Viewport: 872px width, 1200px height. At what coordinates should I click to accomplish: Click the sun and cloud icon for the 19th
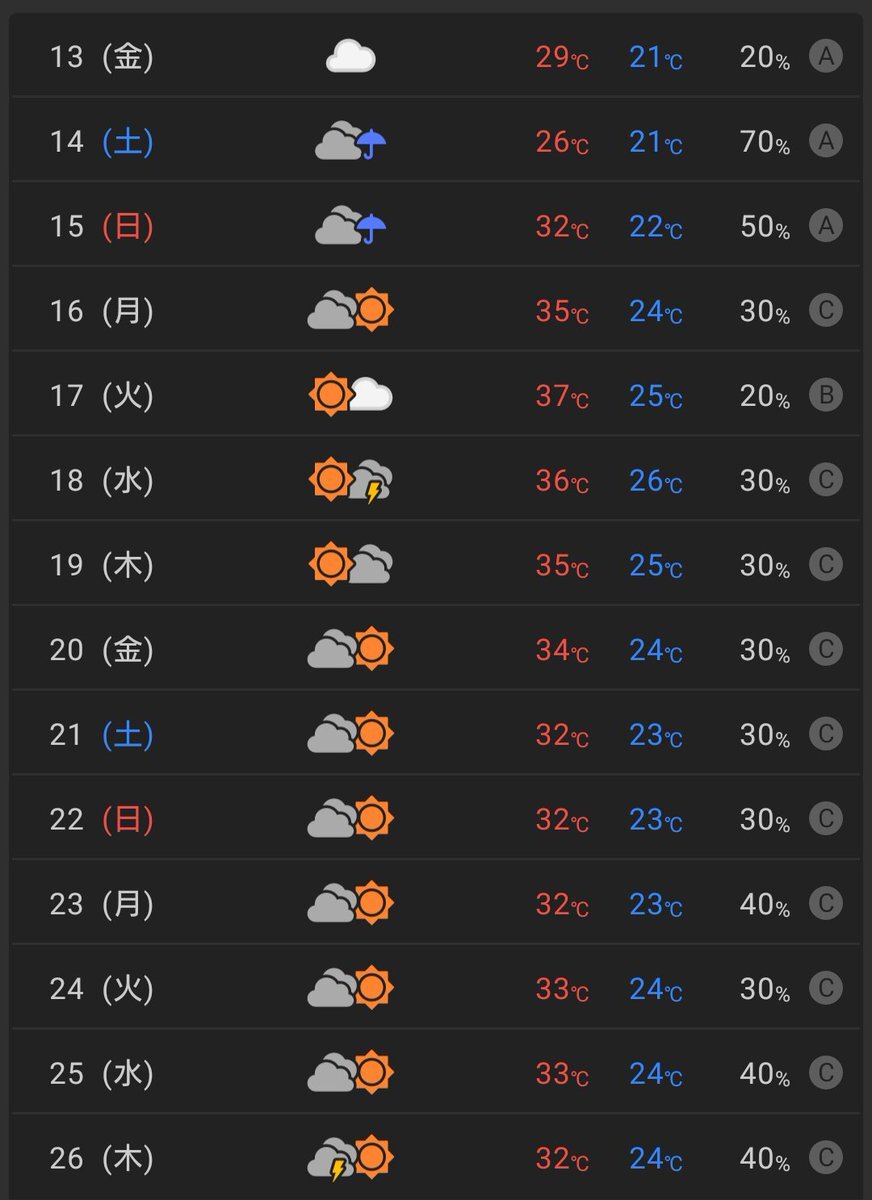350,565
